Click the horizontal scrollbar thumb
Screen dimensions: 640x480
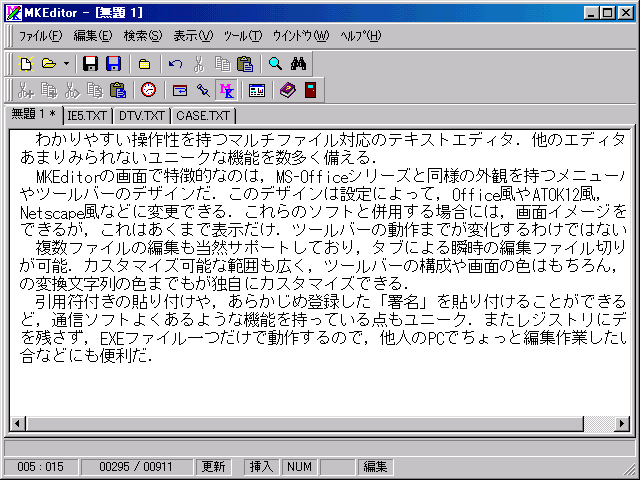[304, 424]
